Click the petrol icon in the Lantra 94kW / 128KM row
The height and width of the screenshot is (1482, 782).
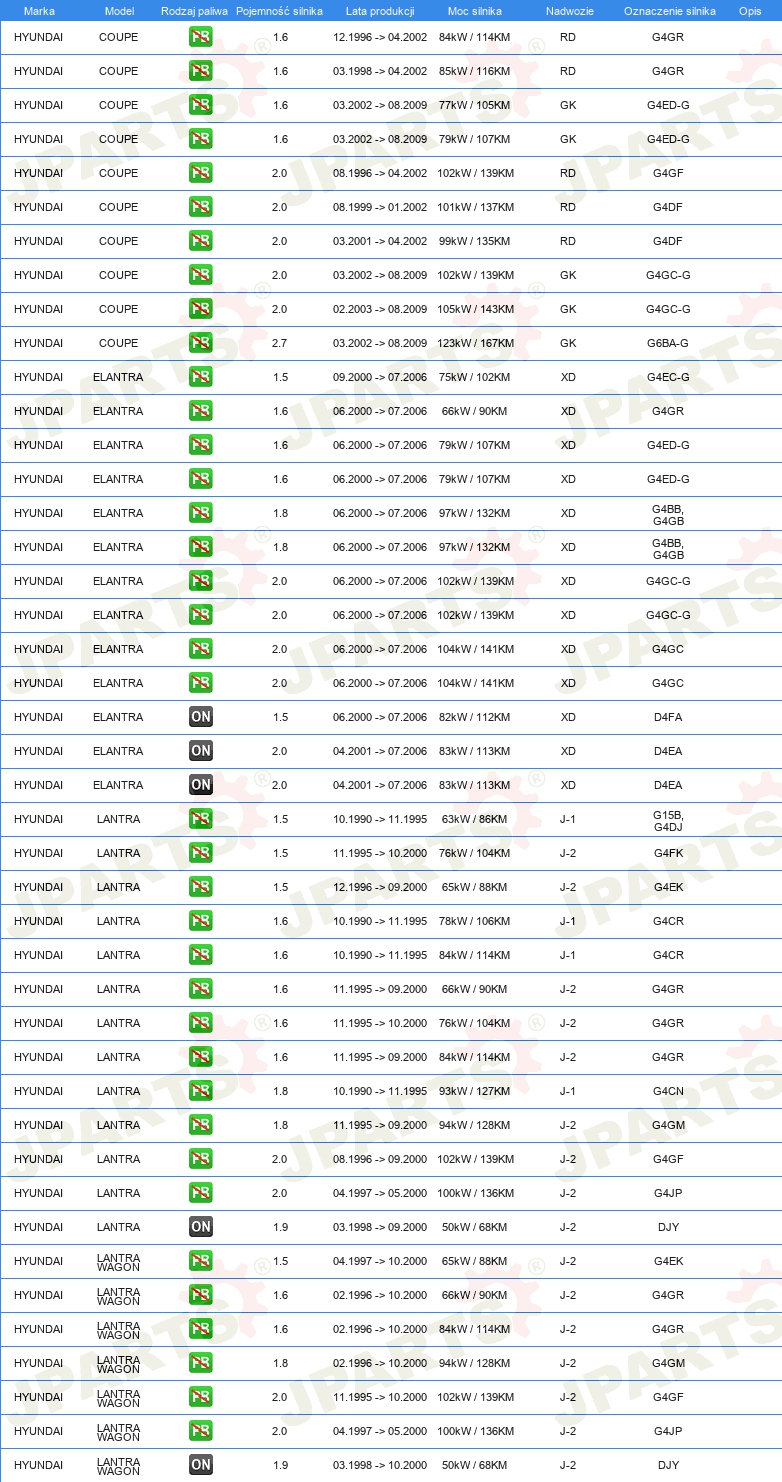[201, 1125]
